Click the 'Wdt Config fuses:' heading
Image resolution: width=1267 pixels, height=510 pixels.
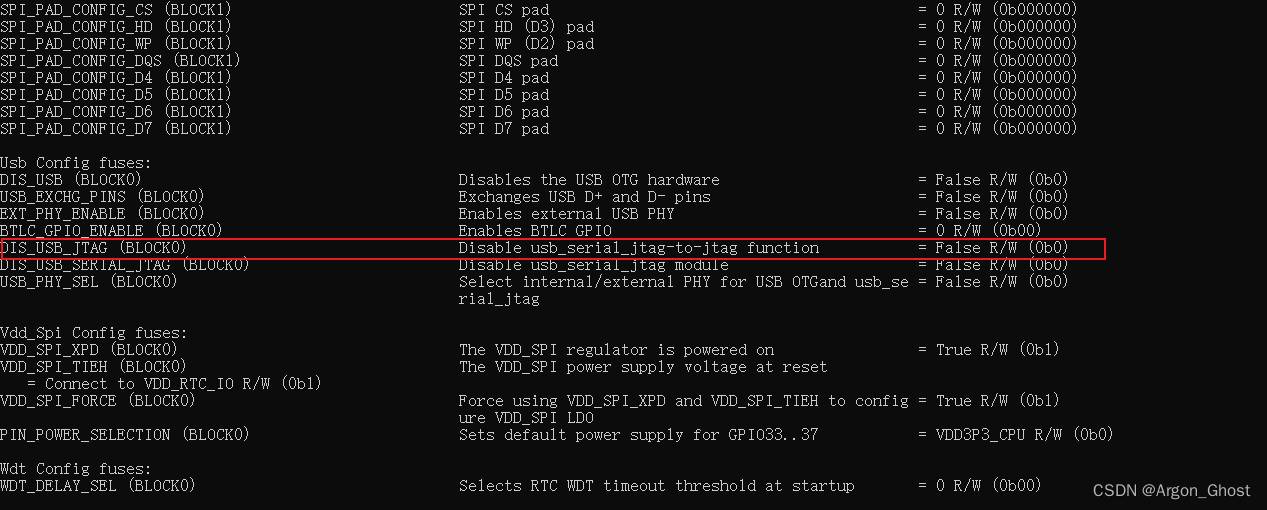pos(76,469)
